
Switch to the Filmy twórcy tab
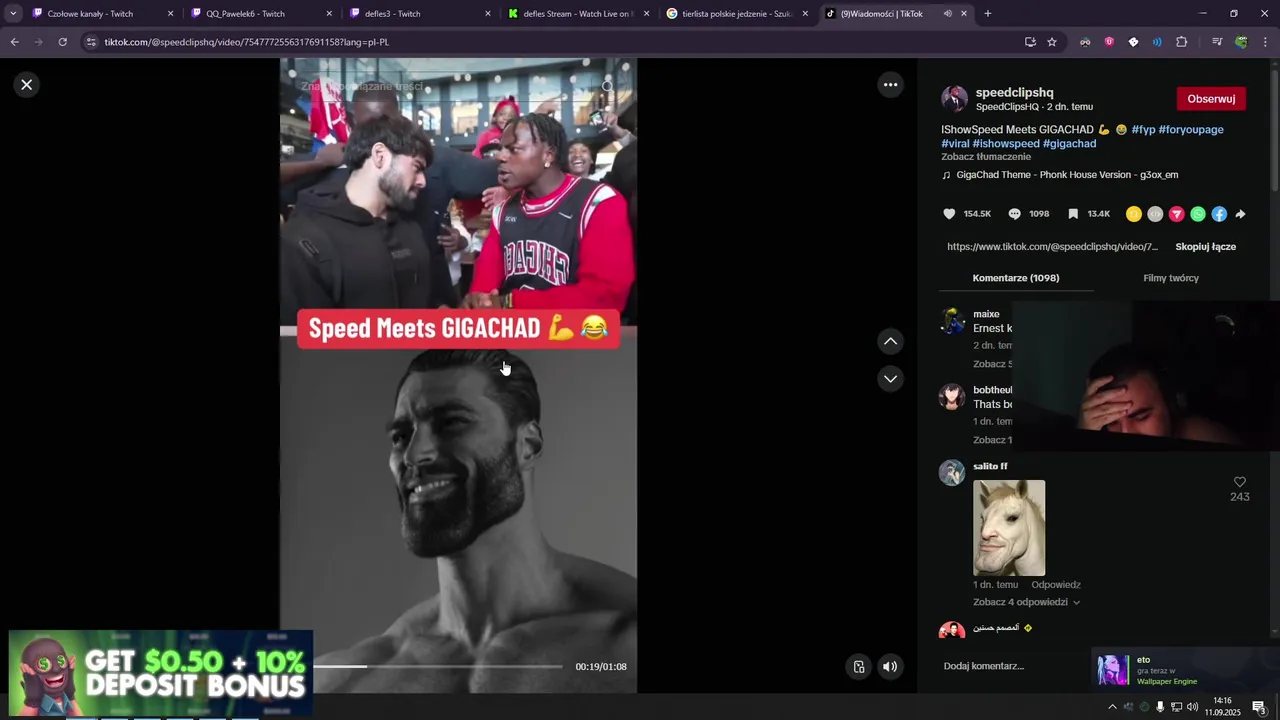click(1171, 278)
